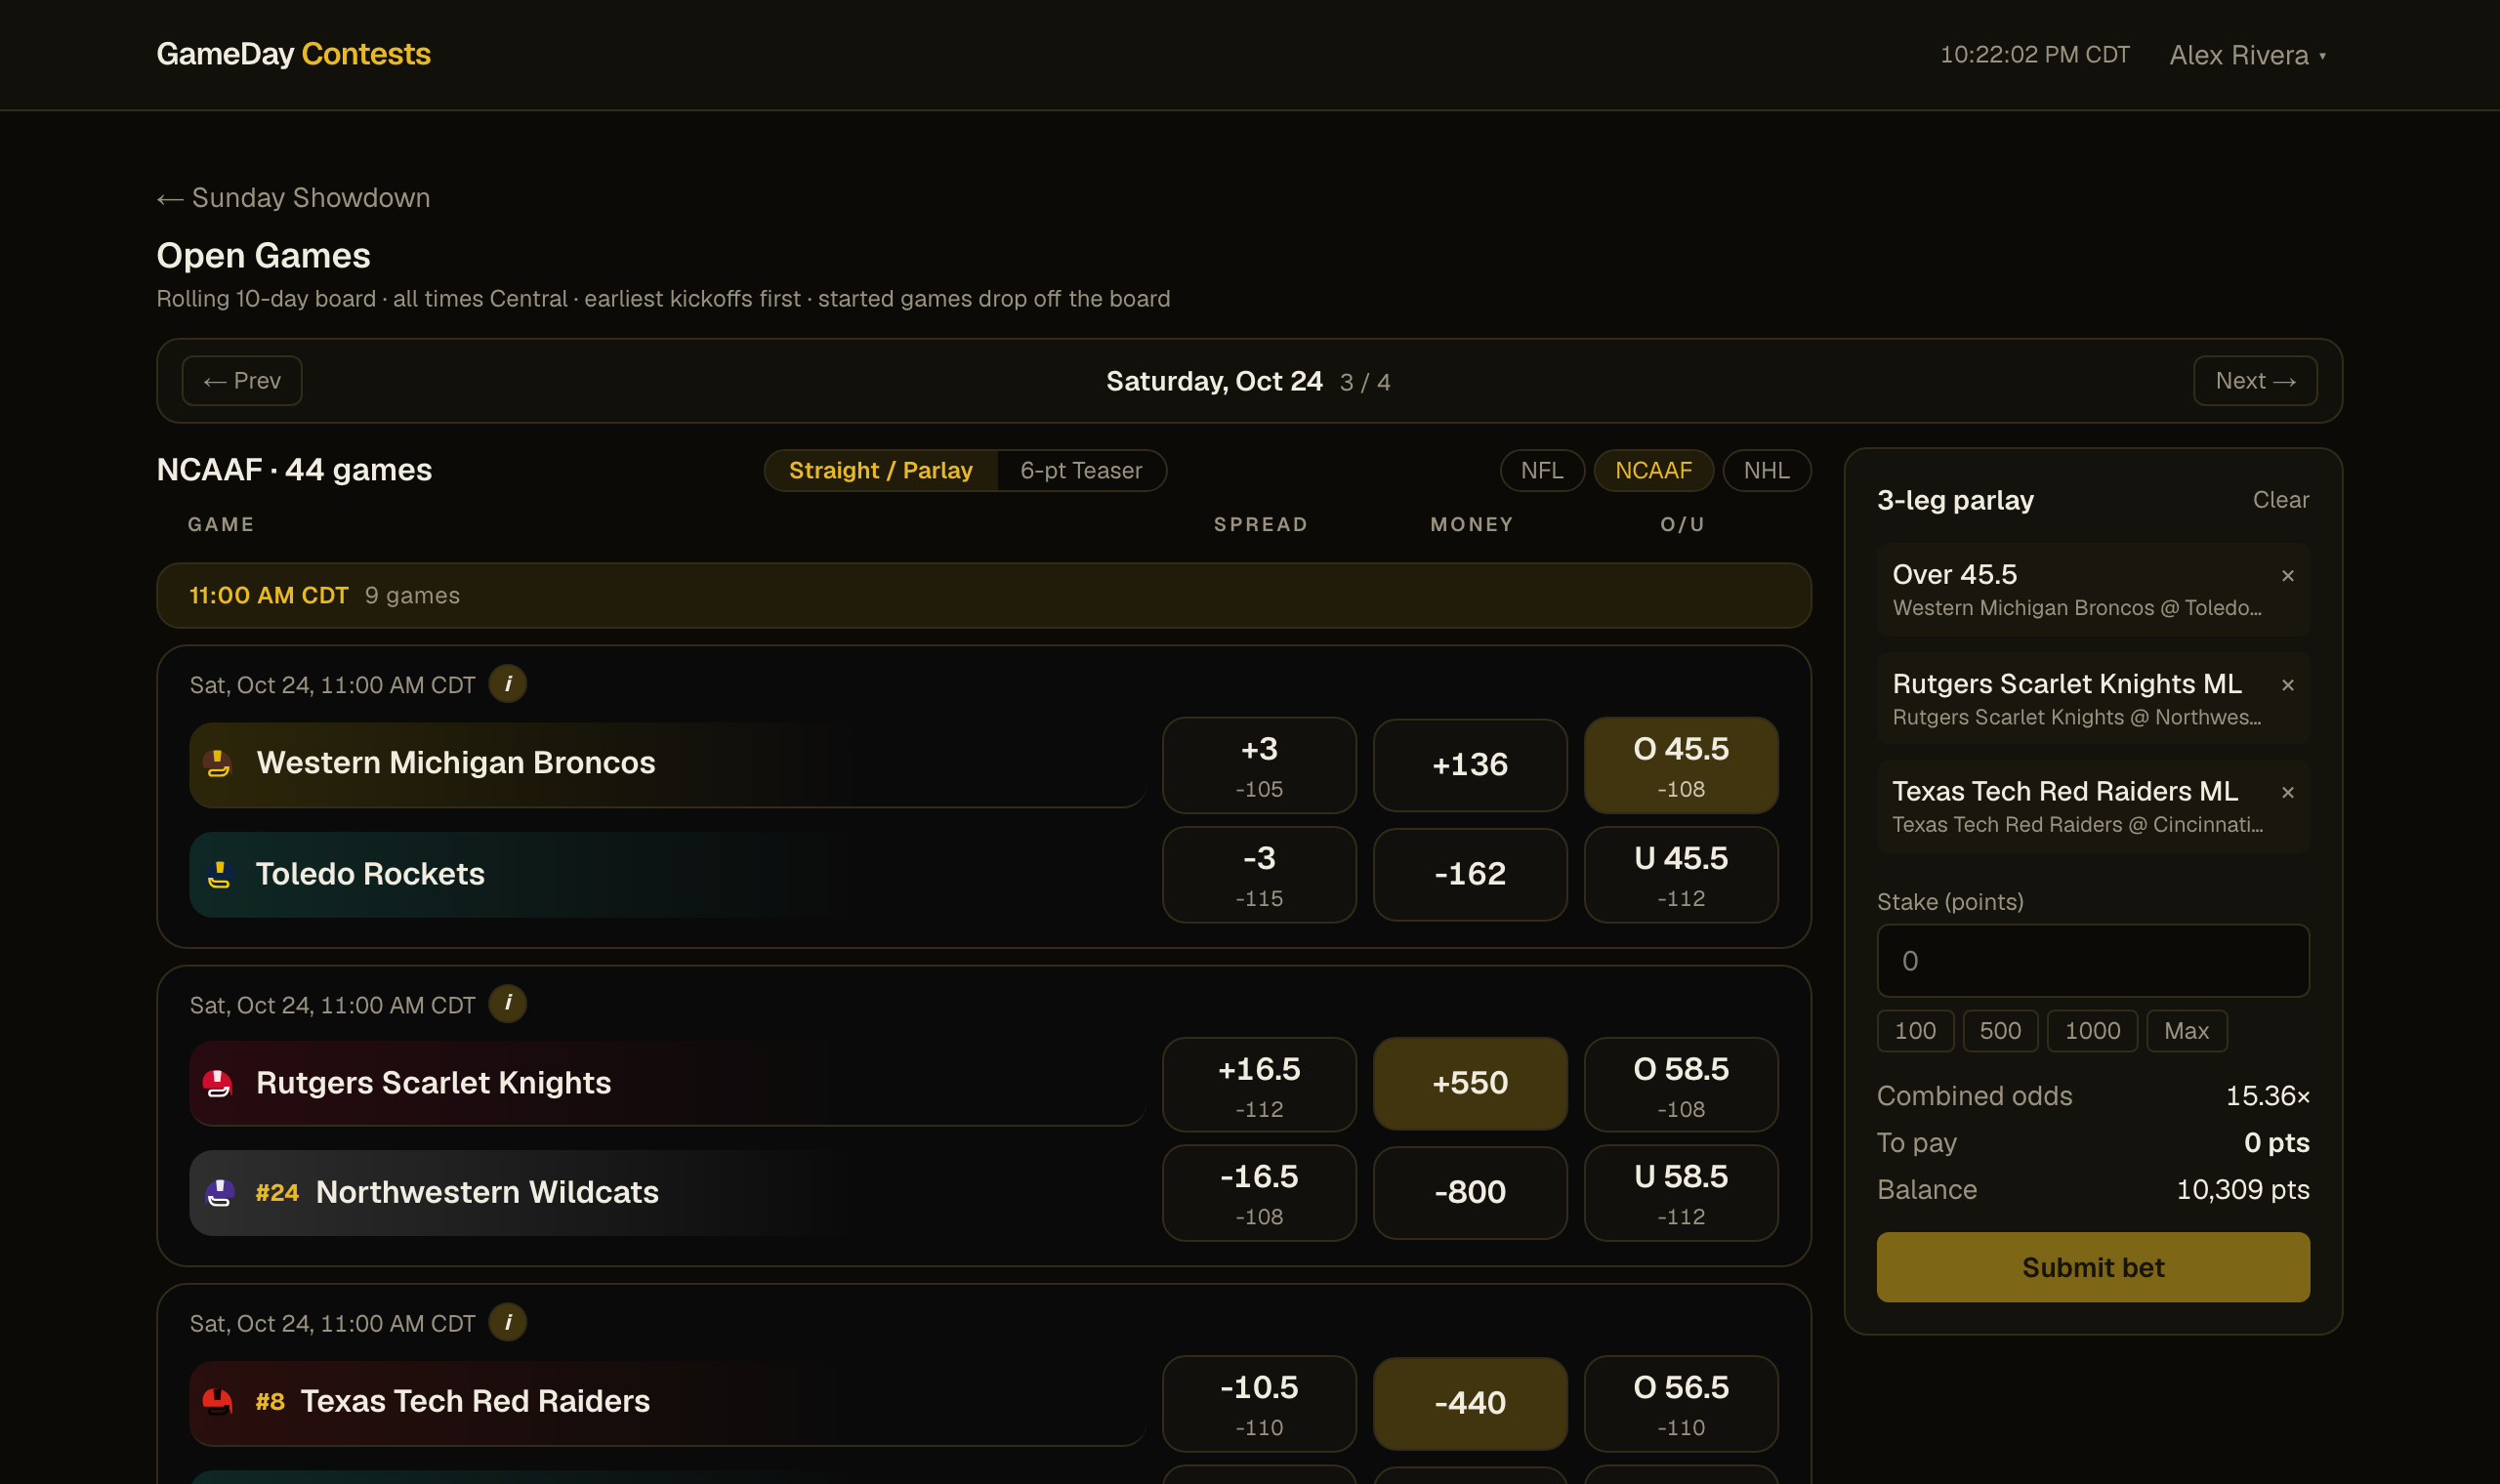Image resolution: width=2500 pixels, height=1484 pixels.
Task: Submit the 3-leg parlay bet
Action: tap(2092, 1267)
